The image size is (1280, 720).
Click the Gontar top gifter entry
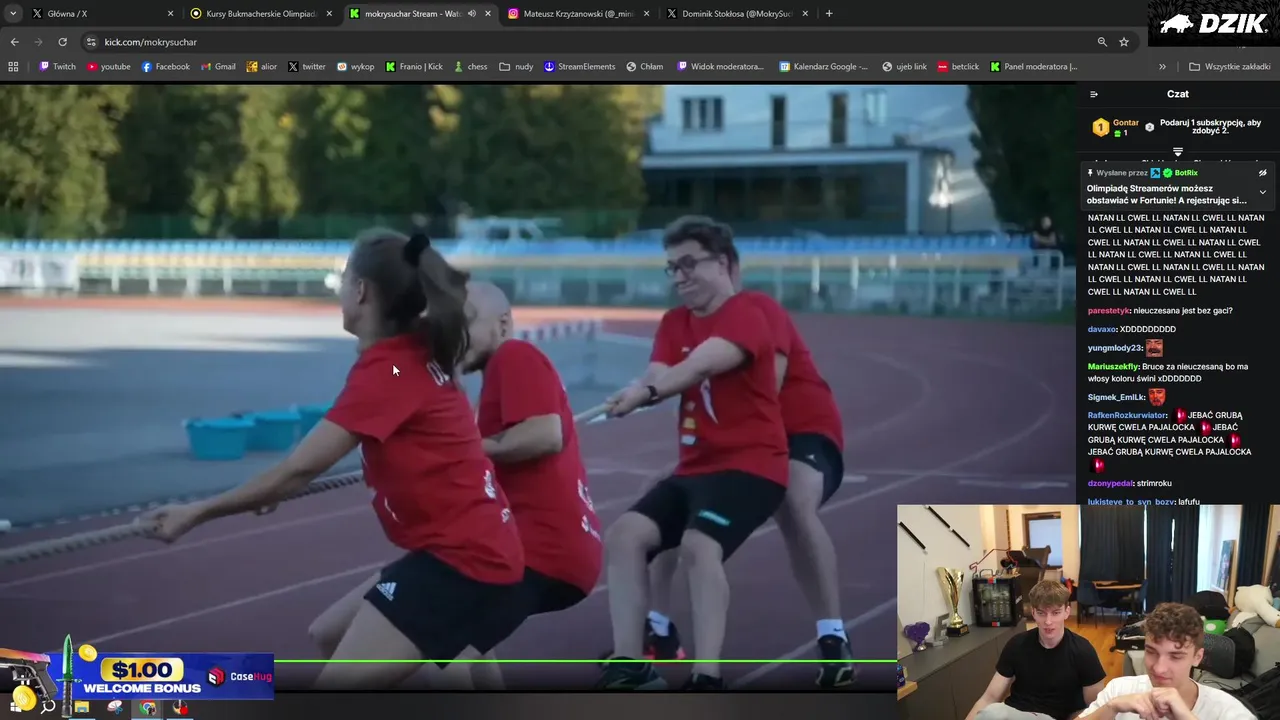(x=1116, y=127)
